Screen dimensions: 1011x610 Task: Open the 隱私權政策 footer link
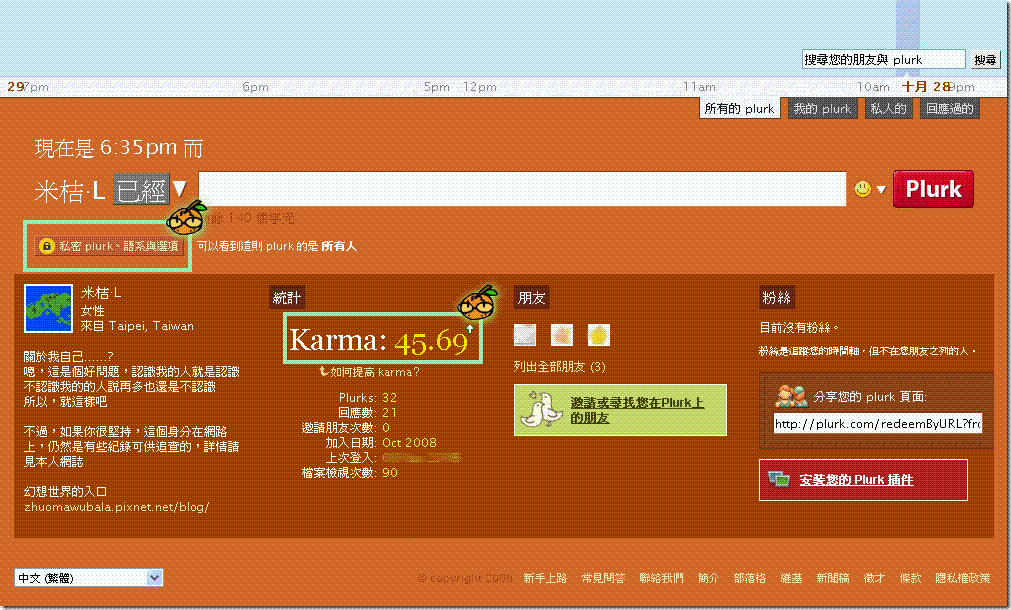pyautogui.click(x=963, y=578)
